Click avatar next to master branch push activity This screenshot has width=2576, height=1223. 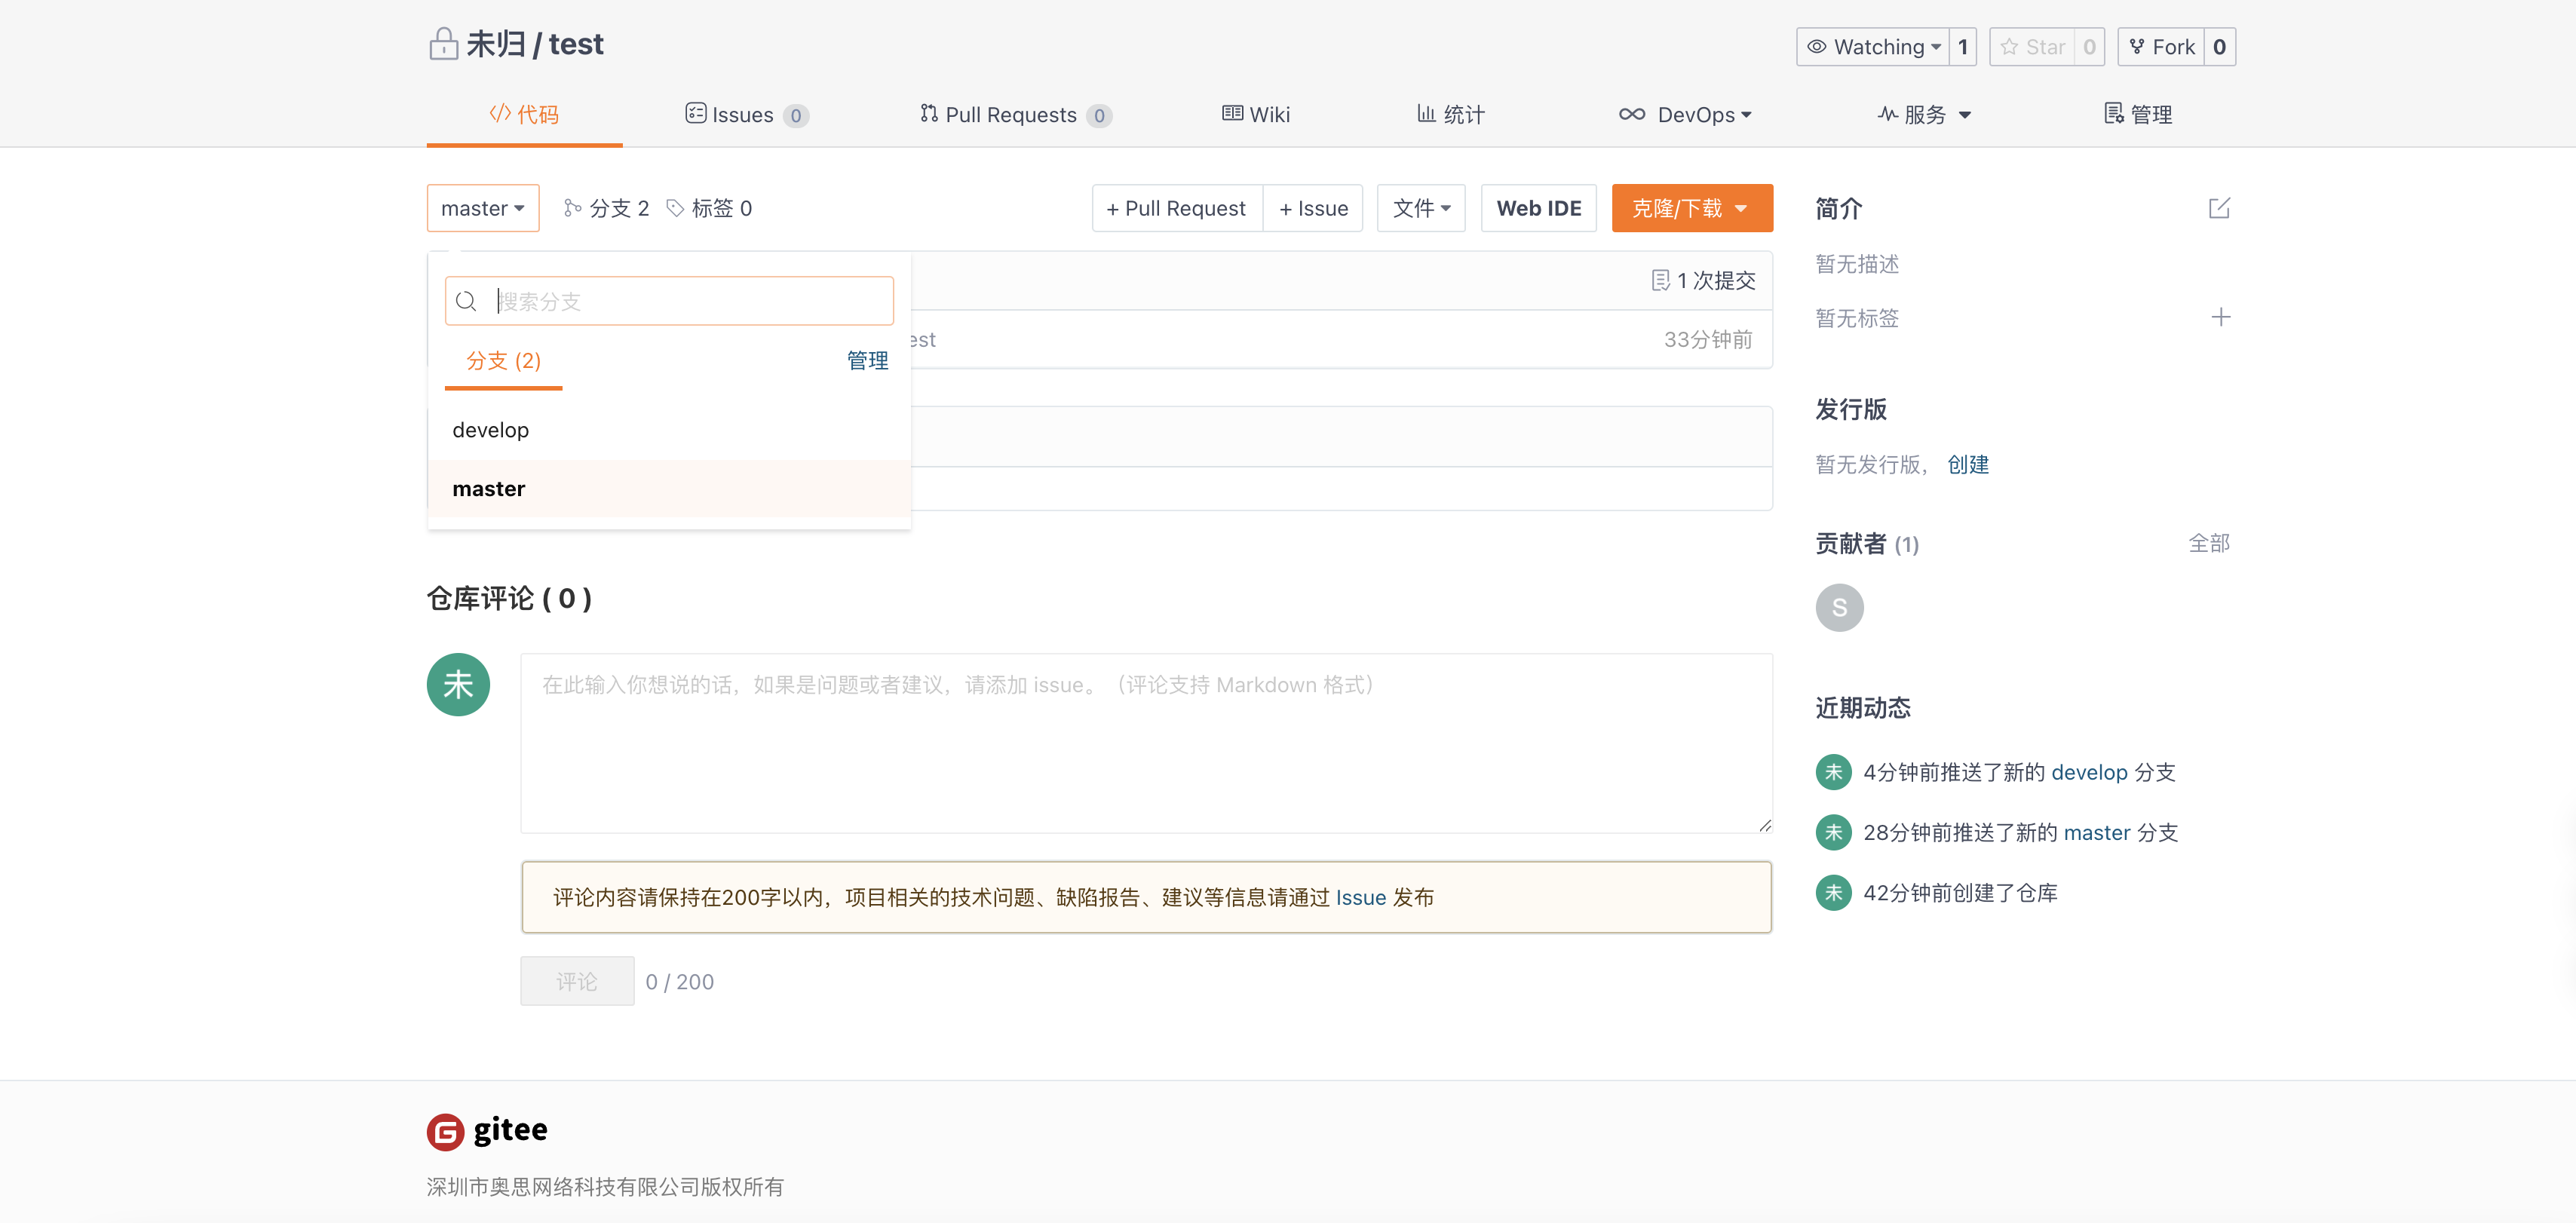1833,832
